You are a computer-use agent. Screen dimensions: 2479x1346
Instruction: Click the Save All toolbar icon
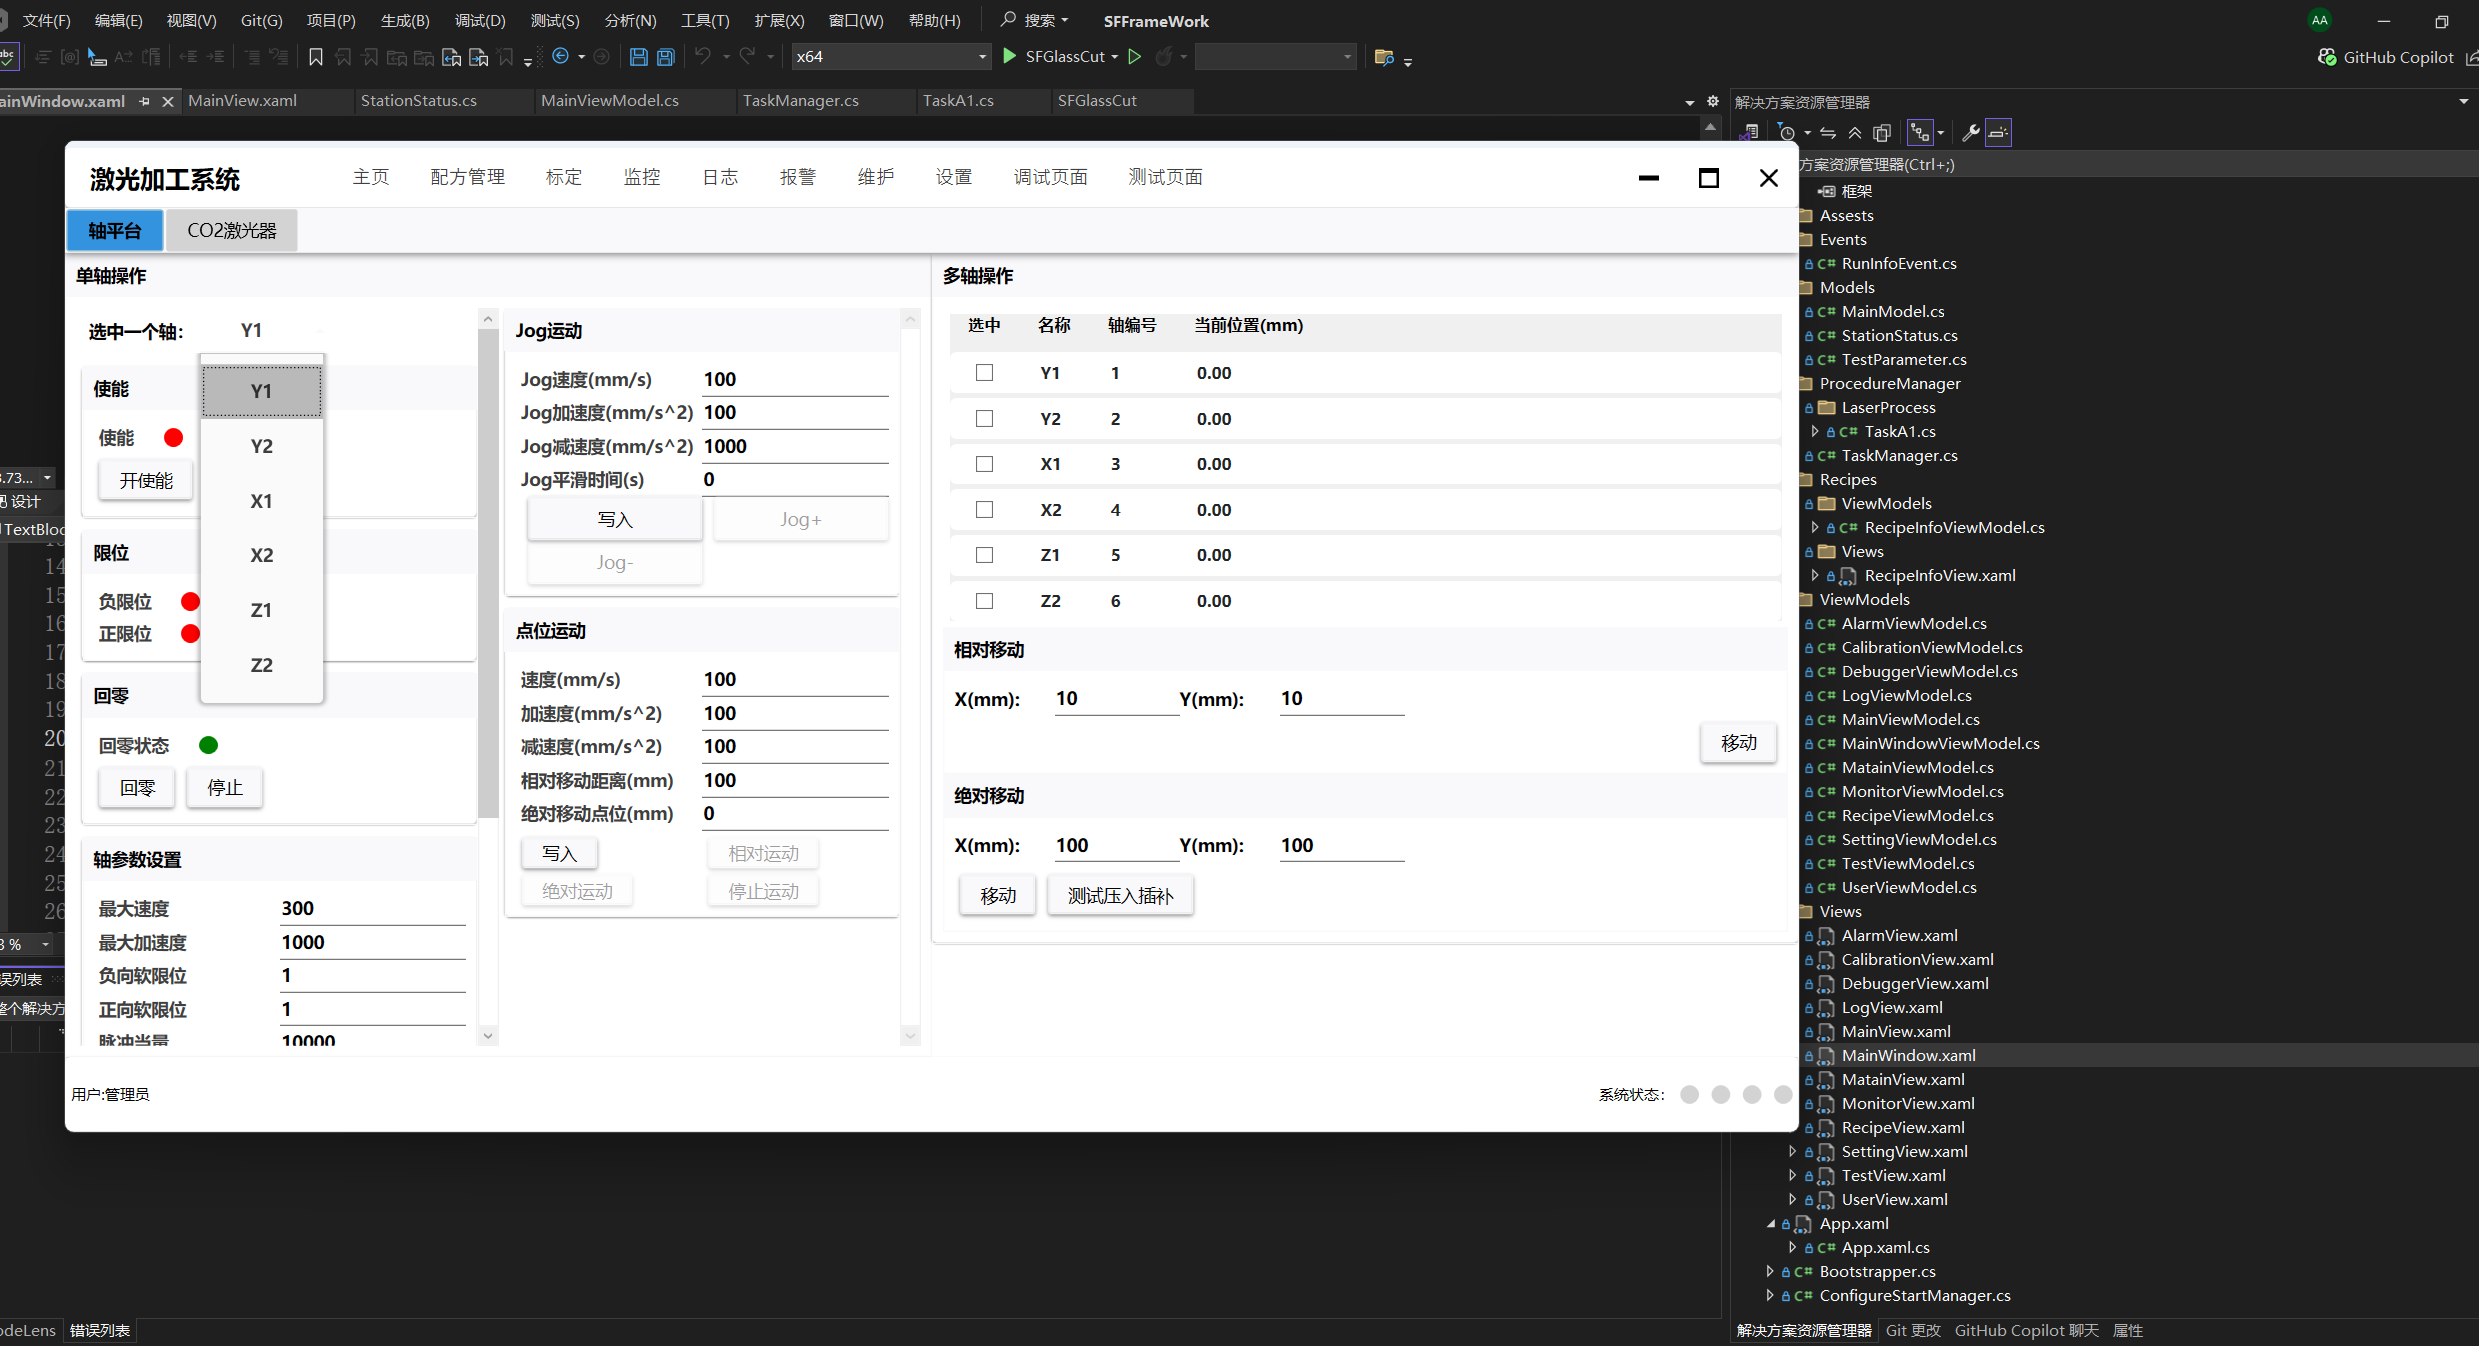[x=666, y=57]
